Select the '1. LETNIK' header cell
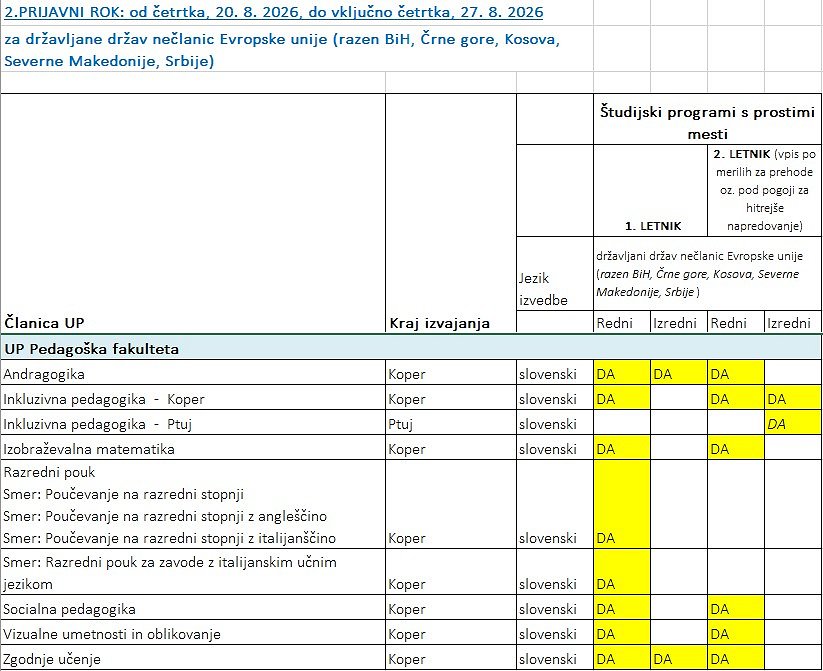This screenshot has height=671, width=823. [650, 191]
